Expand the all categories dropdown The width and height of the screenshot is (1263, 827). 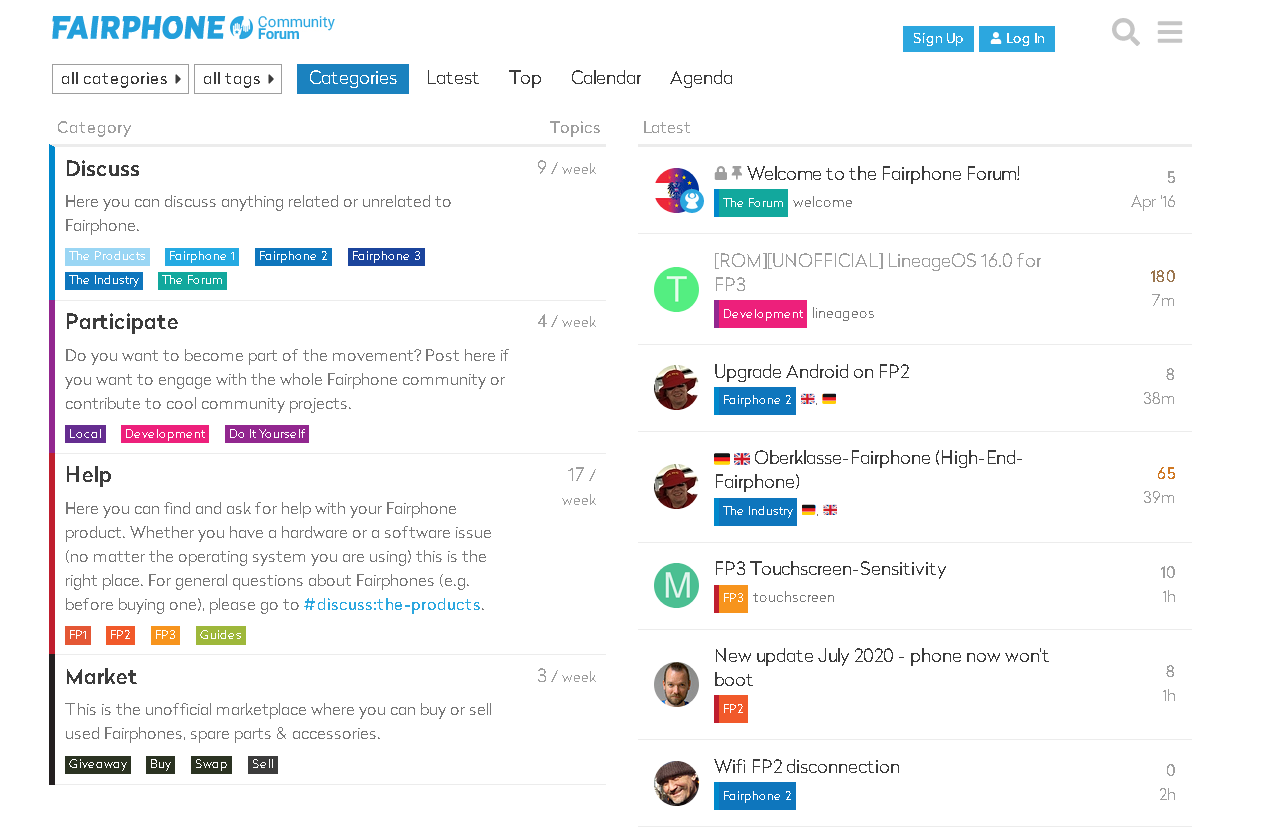point(120,79)
